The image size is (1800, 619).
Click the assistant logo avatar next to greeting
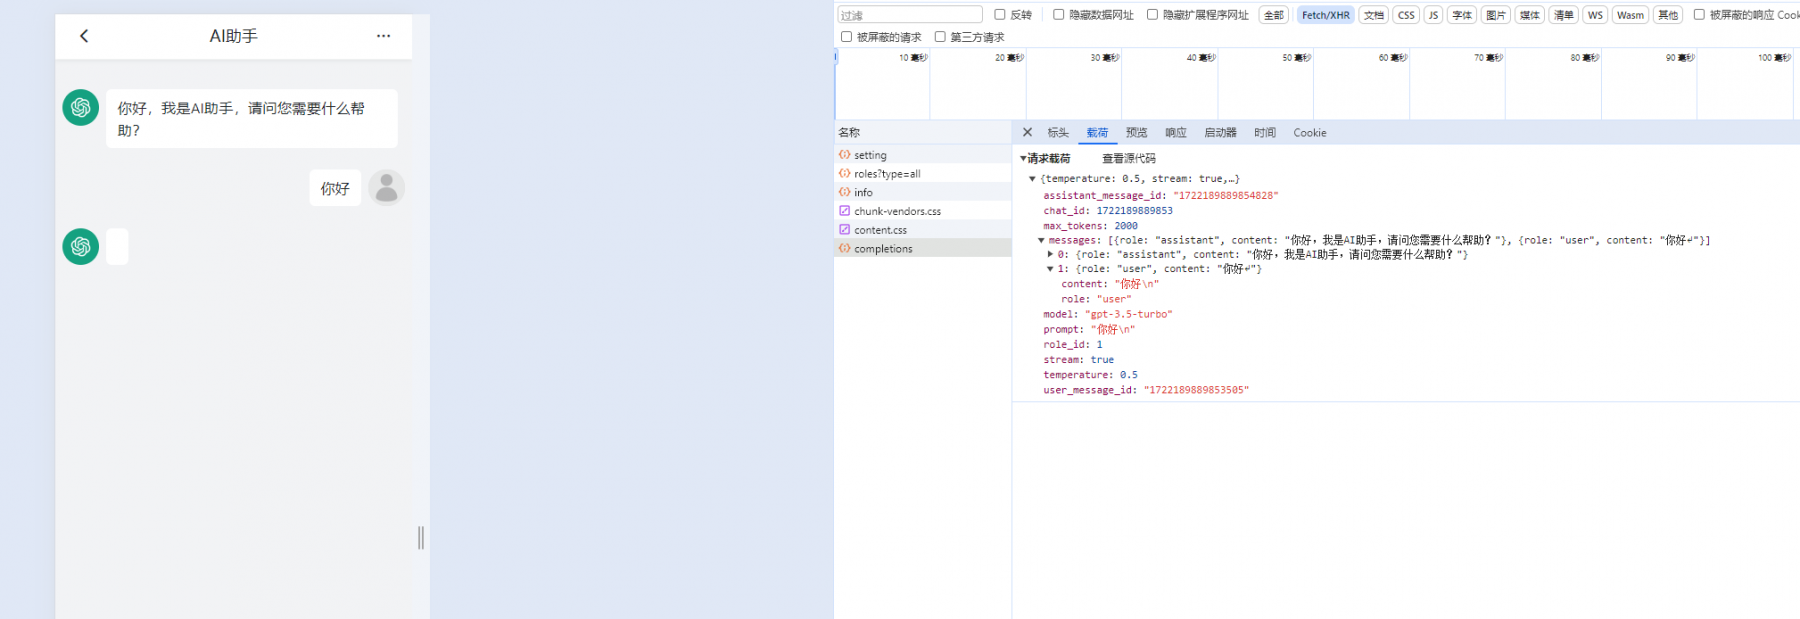pos(81,108)
